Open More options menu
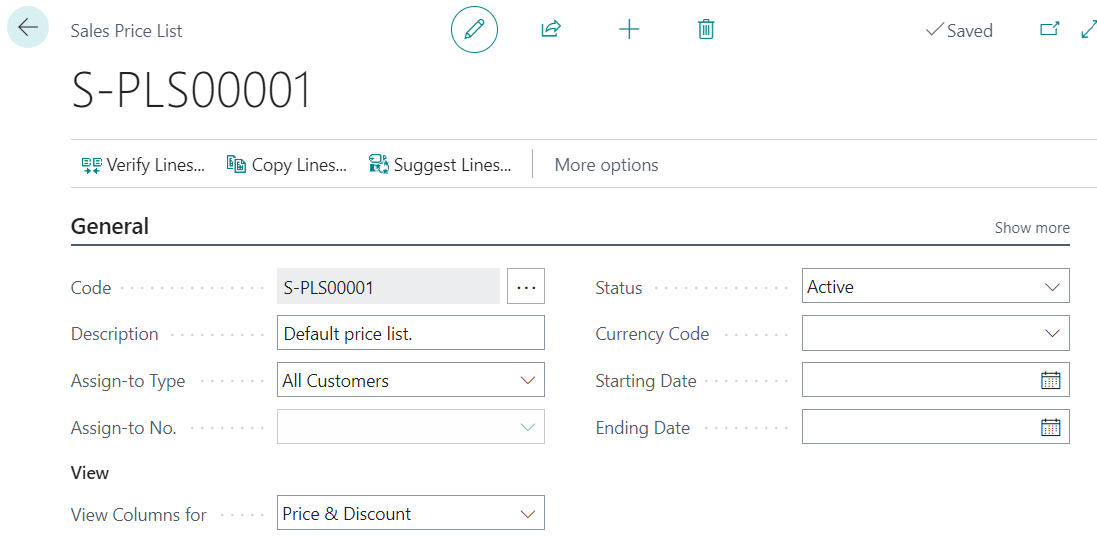This screenshot has width=1097, height=545. pyautogui.click(x=606, y=165)
